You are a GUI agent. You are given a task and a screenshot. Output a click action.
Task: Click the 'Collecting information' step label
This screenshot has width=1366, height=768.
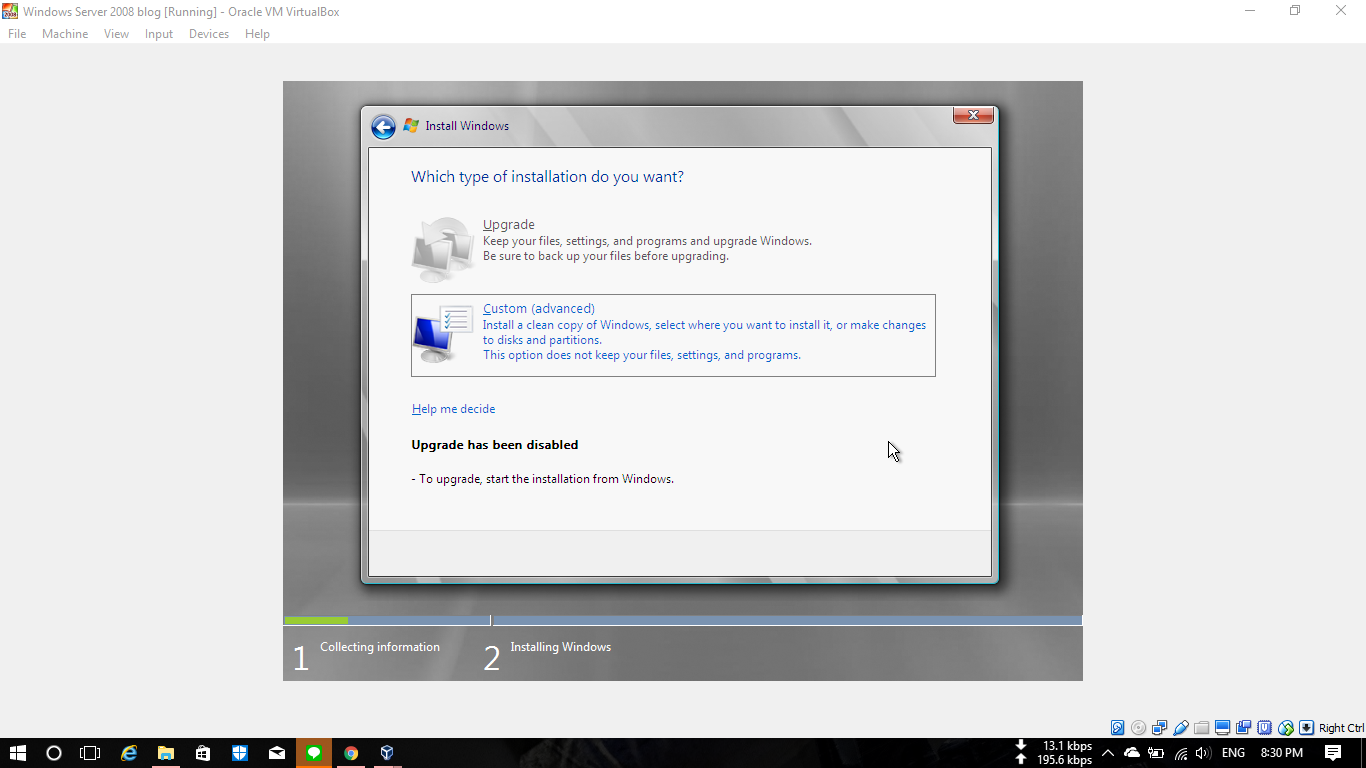click(380, 647)
